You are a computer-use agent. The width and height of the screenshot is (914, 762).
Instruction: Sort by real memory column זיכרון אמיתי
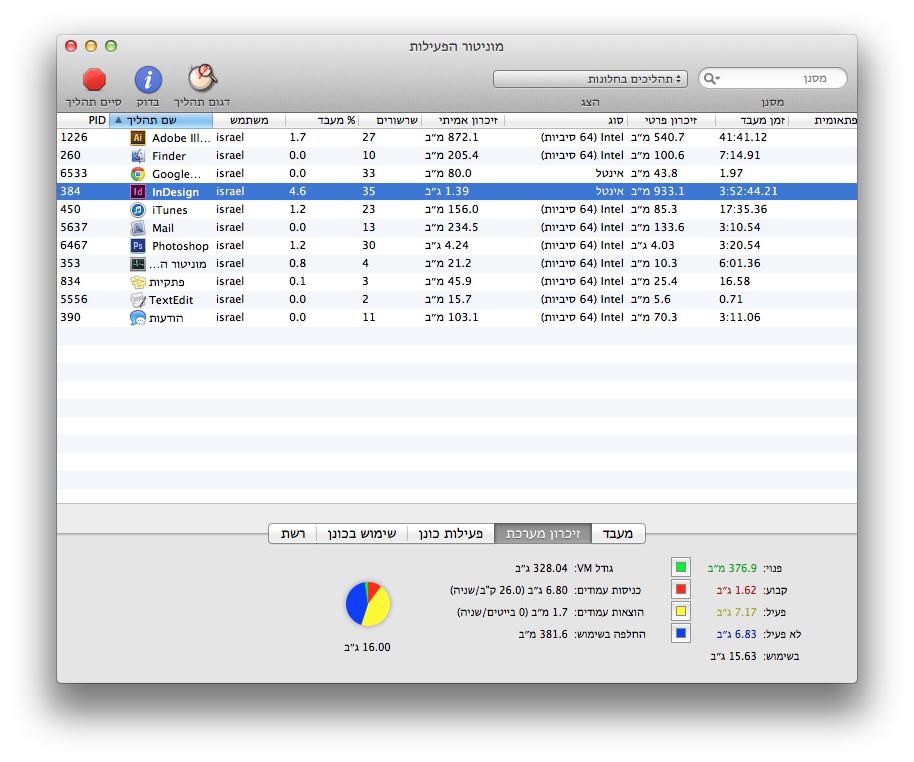[x=463, y=120]
